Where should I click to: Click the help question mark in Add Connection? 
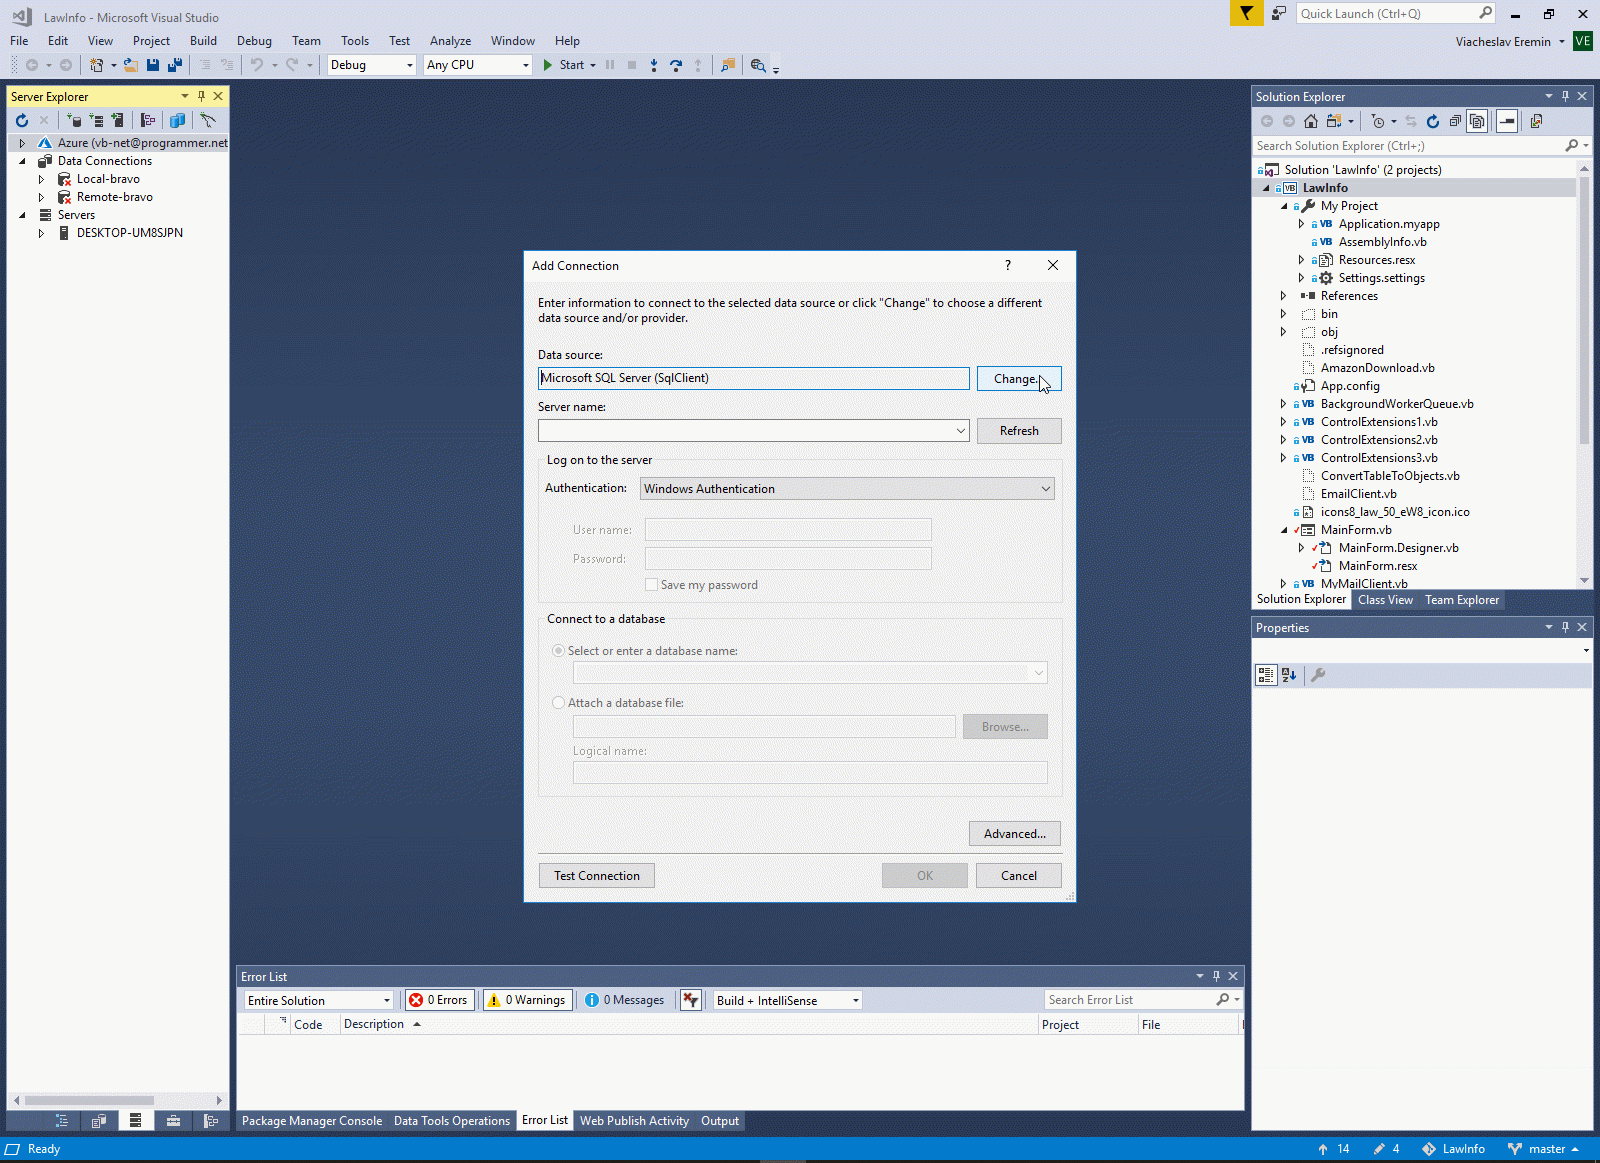point(1008,265)
